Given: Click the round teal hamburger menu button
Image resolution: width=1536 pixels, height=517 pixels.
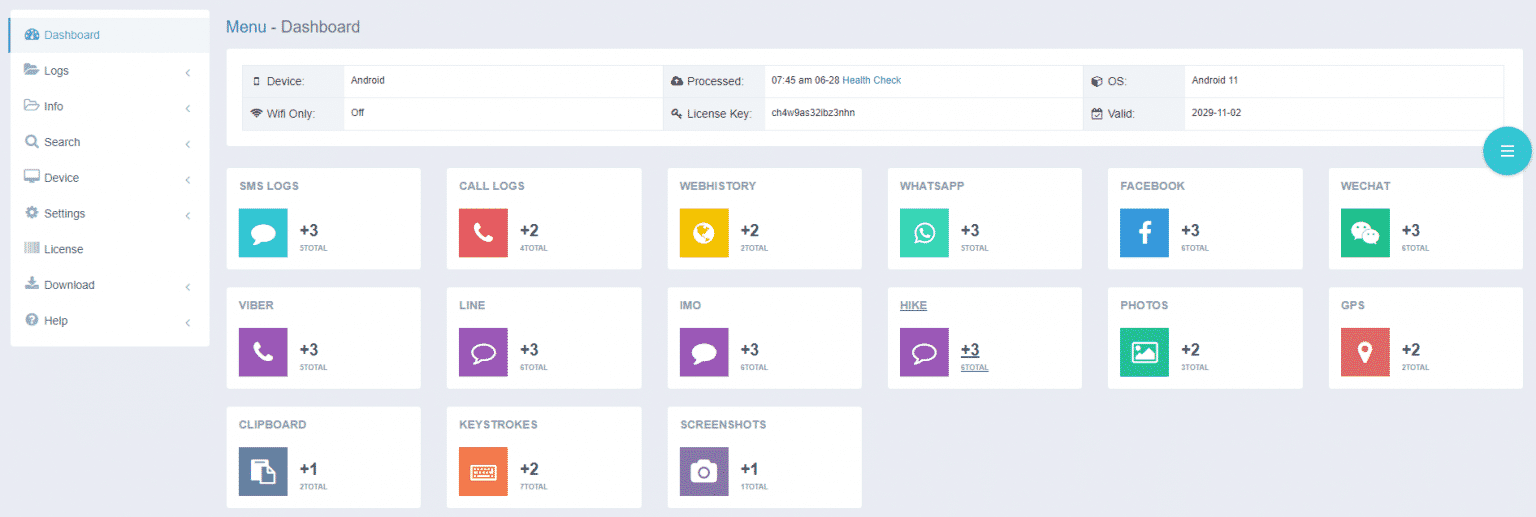Looking at the screenshot, I should (1507, 151).
